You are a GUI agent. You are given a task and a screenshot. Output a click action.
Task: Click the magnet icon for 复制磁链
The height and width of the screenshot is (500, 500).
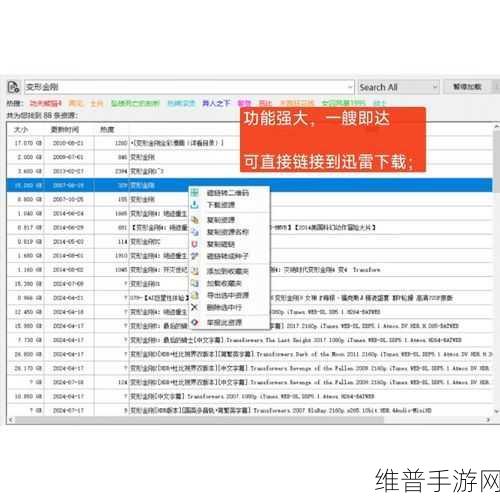point(195,244)
